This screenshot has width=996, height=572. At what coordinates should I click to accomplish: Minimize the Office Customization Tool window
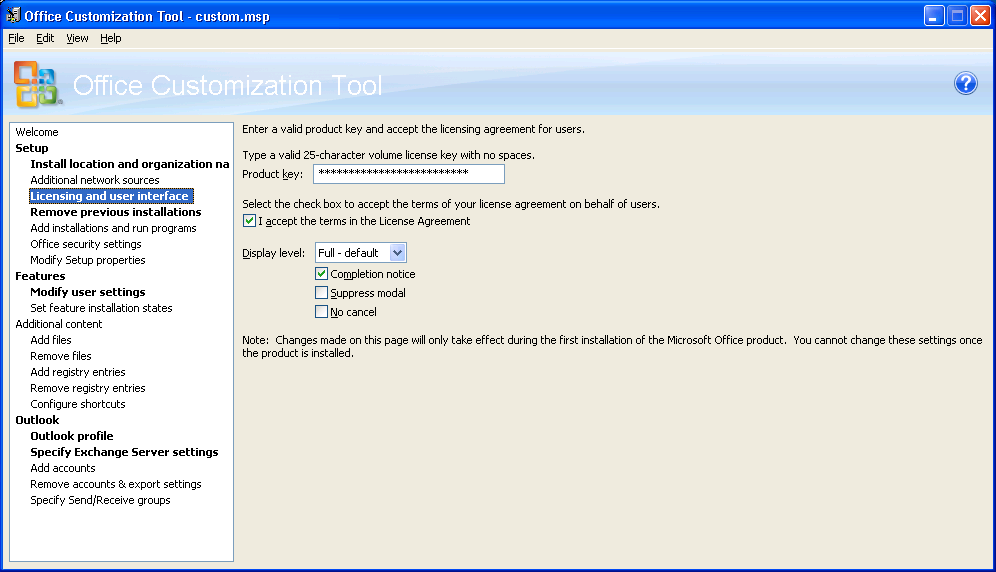(934, 16)
